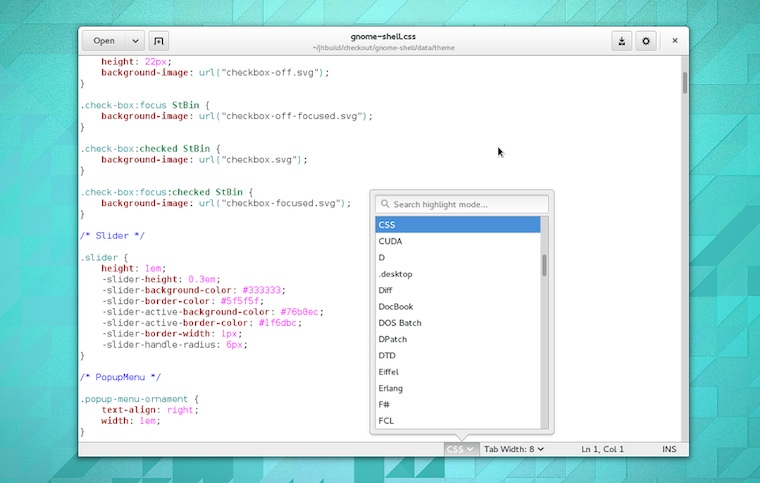Pick F# highlight mode

click(x=458, y=405)
